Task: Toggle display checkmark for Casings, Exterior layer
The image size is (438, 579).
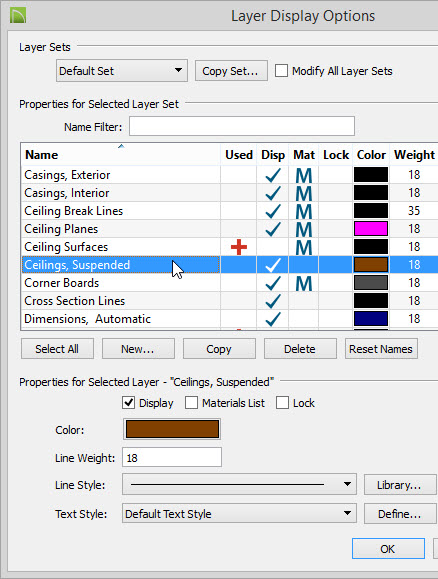Action: pos(273,175)
